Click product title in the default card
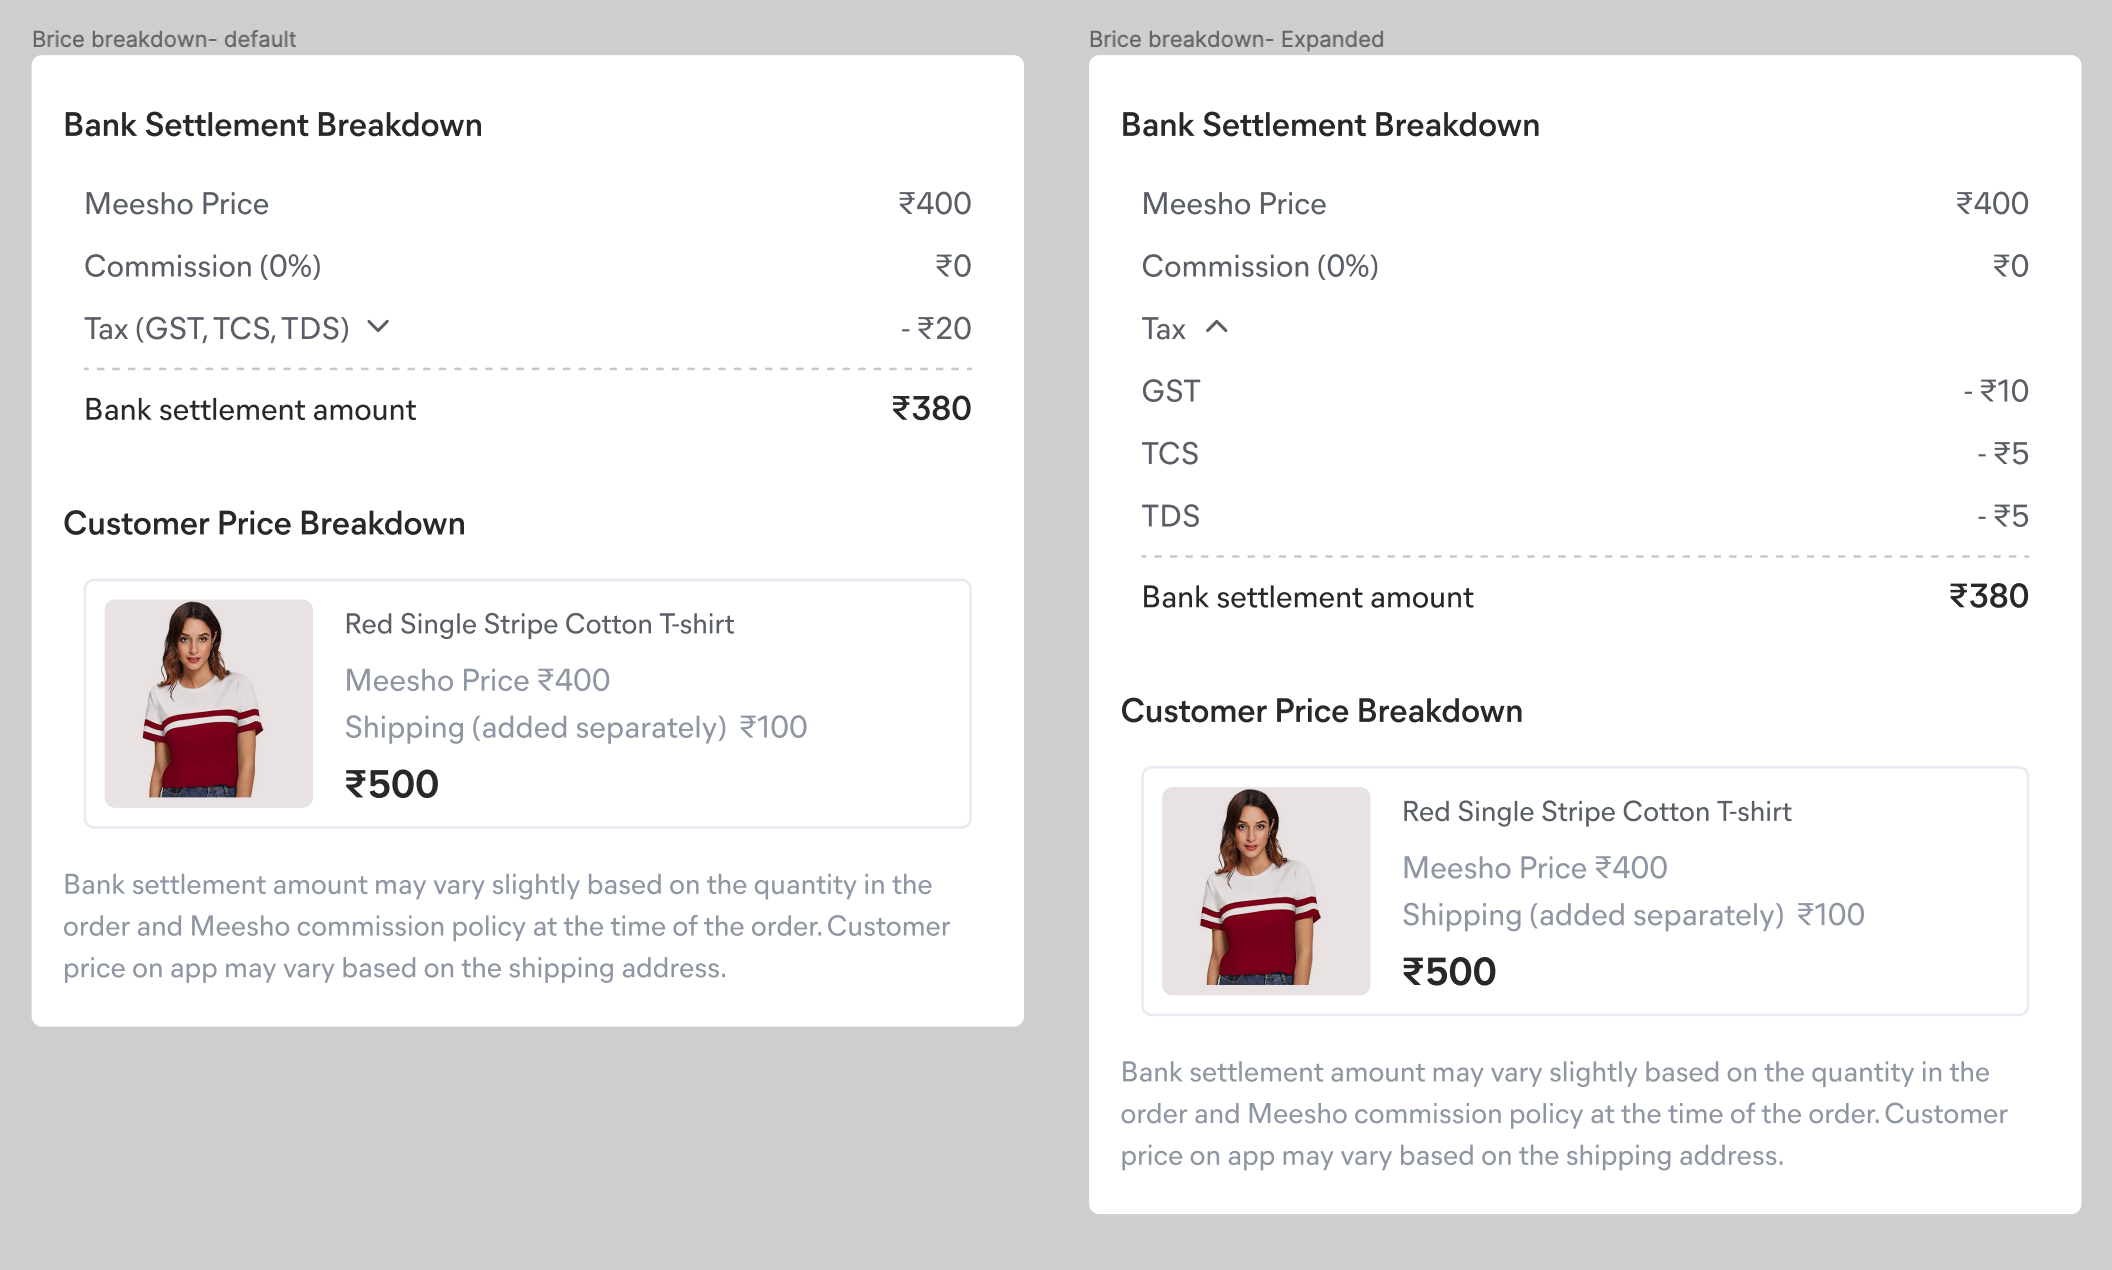 (539, 624)
